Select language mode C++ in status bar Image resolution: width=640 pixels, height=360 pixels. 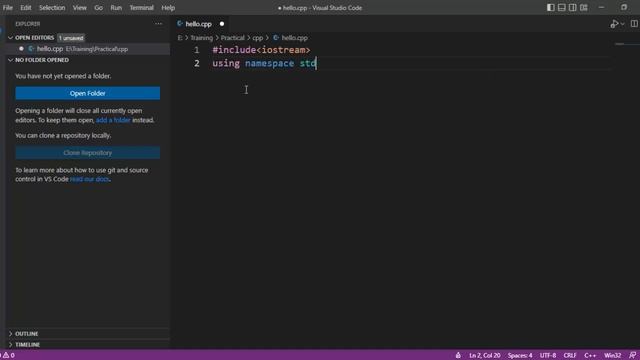click(x=590, y=356)
